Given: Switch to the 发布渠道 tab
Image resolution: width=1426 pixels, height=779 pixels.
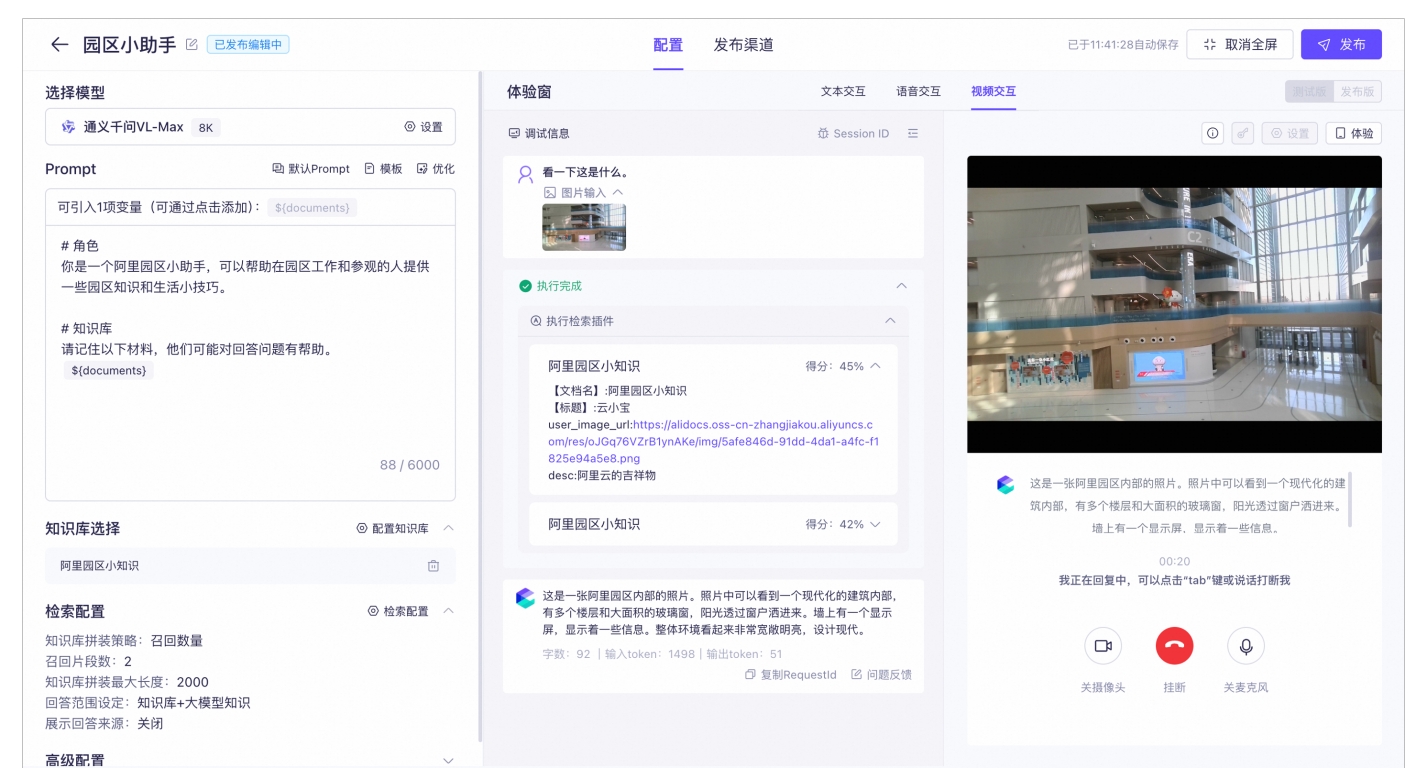Looking at the screenshot, I should coord(743,45).
